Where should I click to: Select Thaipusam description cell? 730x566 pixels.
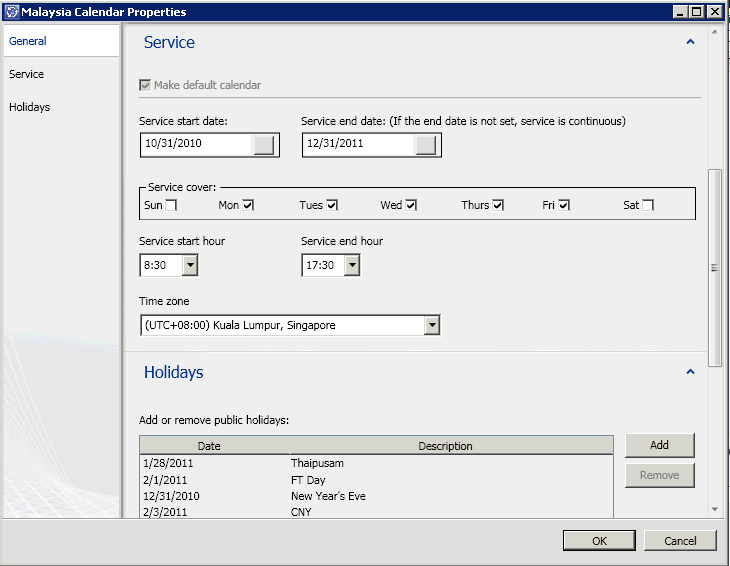point(317,463)
